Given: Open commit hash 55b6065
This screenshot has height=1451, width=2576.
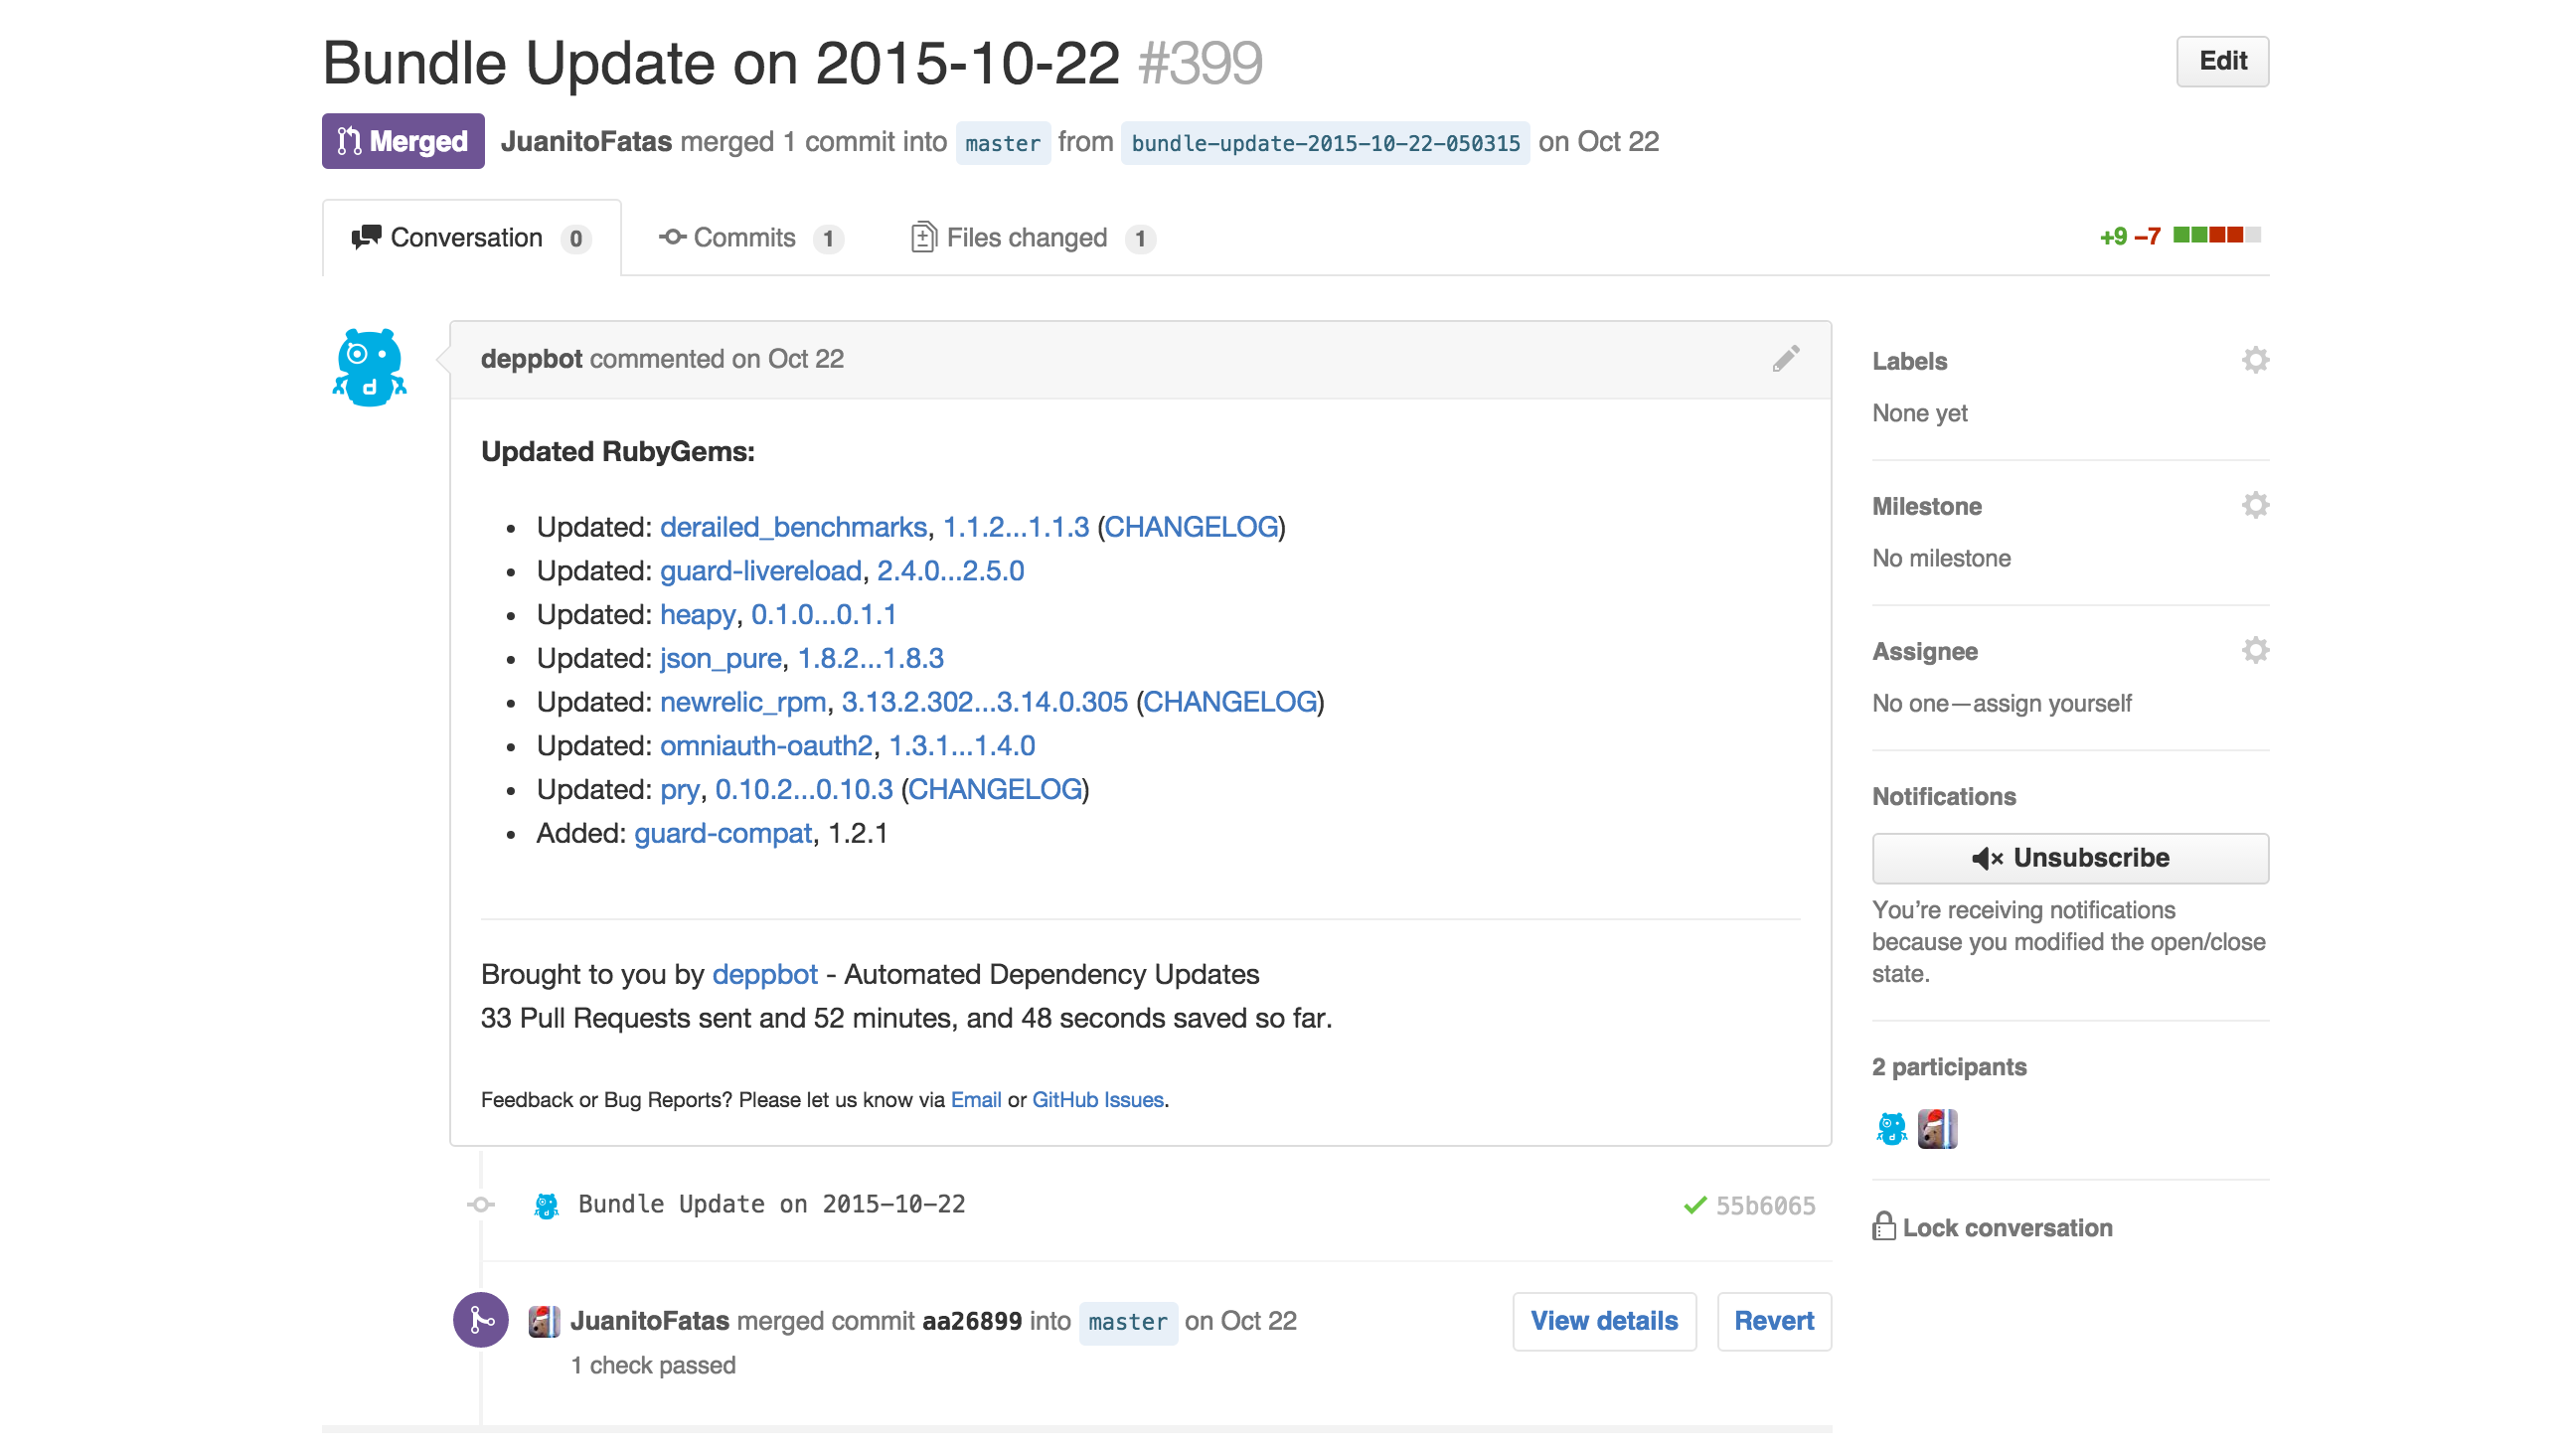Looking at the screenshot, I should (1765, 1205).
